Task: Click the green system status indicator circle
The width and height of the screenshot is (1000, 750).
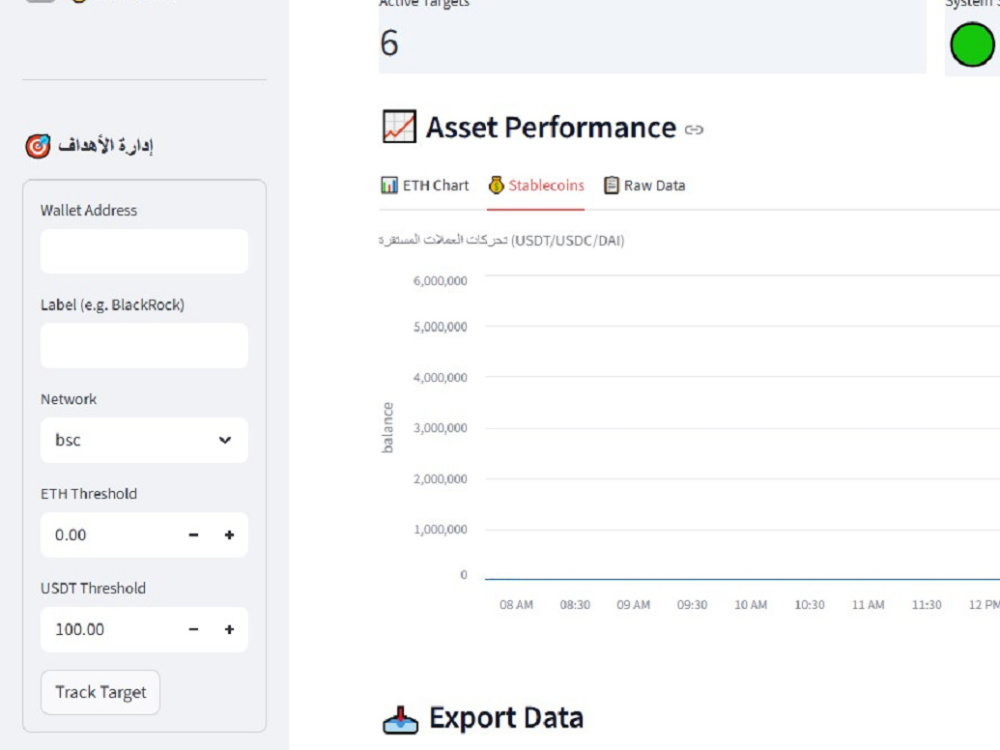Action: [972, 45]
